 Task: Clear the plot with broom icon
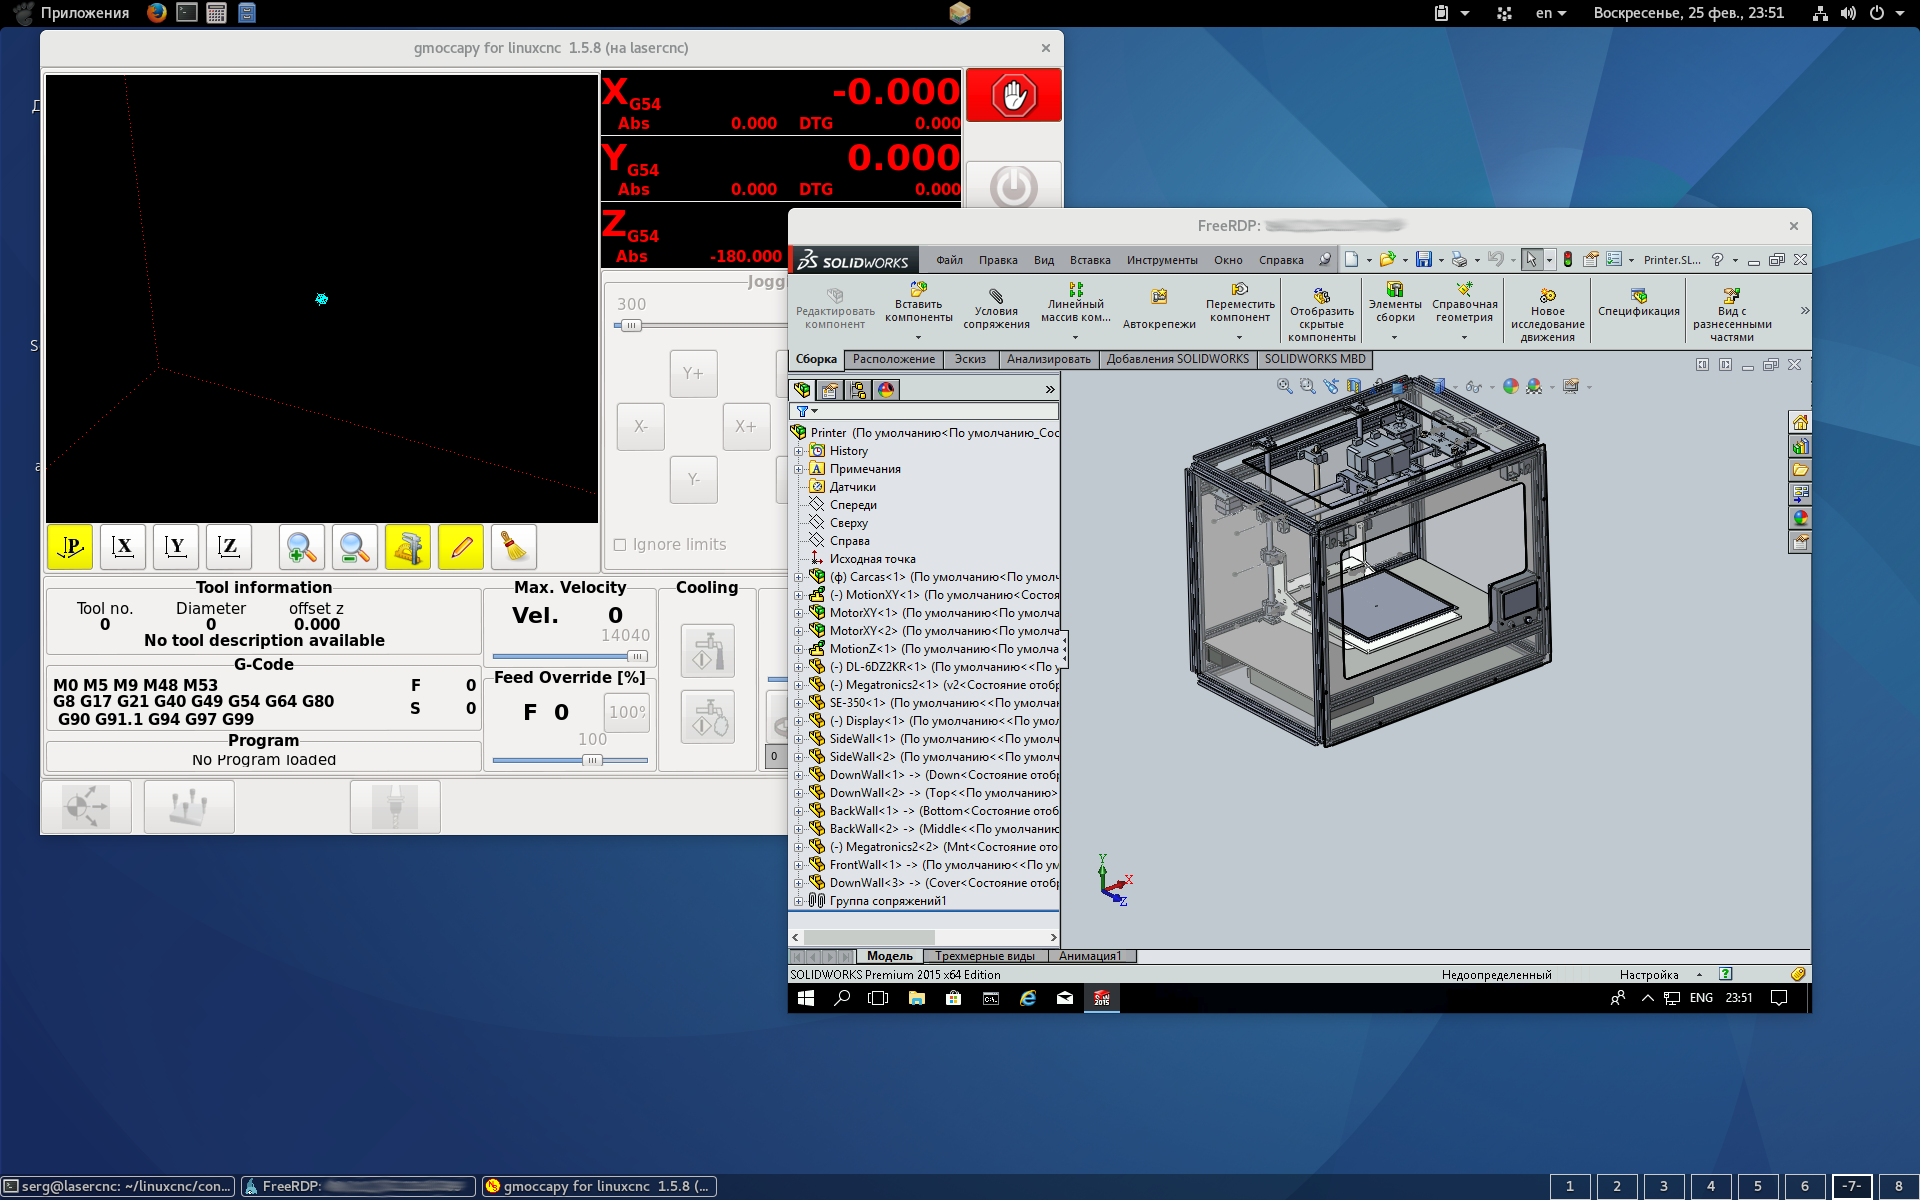point(513,547)
